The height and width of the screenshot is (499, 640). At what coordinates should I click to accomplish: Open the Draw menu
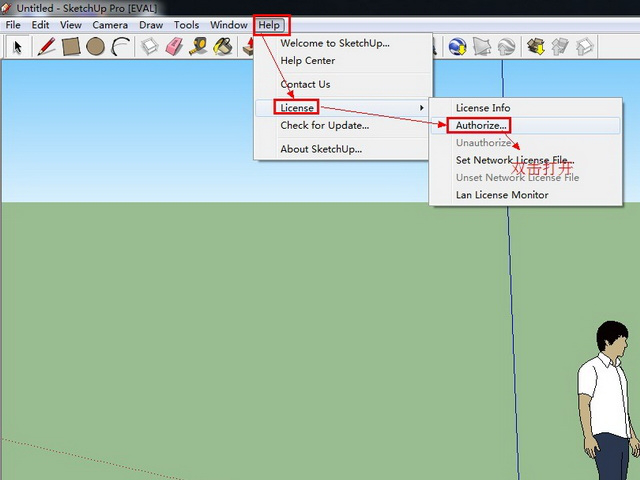pos(151,25)
